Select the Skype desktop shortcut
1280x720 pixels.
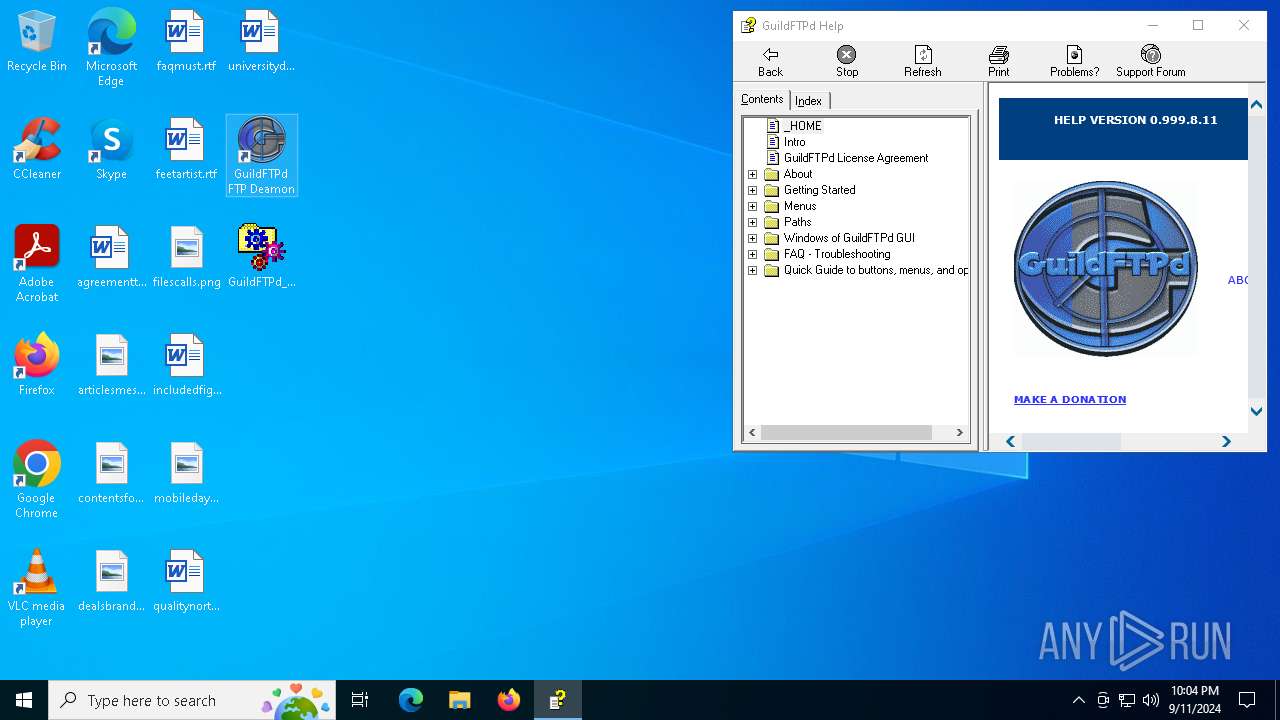[x=111, y=150]
